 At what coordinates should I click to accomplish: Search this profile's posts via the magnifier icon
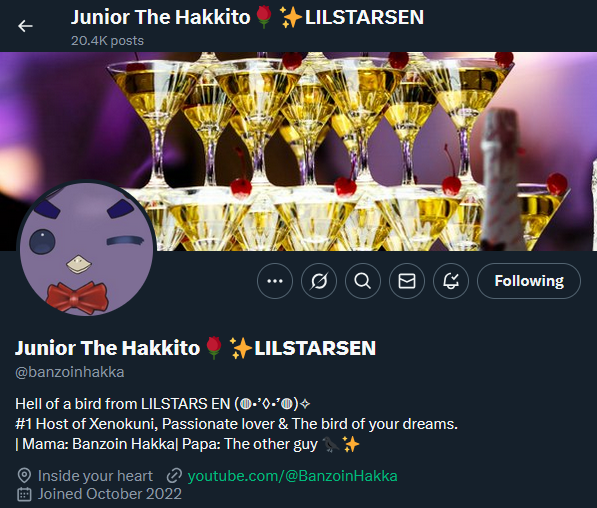363,281
